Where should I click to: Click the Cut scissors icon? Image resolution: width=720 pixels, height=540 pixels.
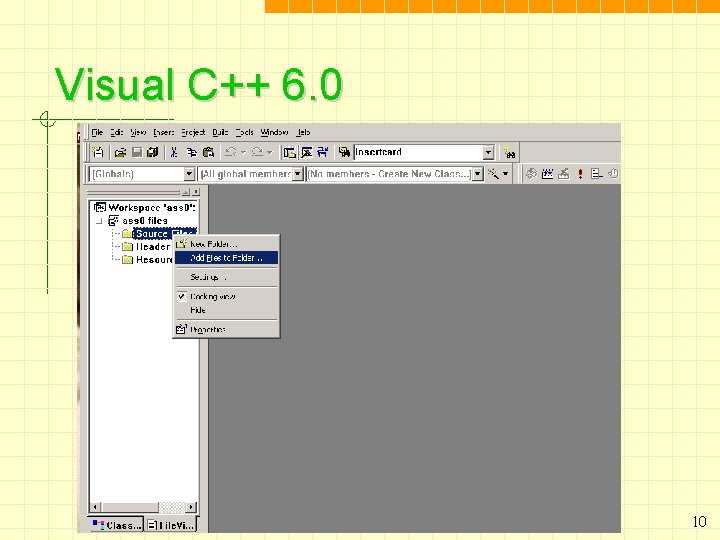(x=174, y=152)
